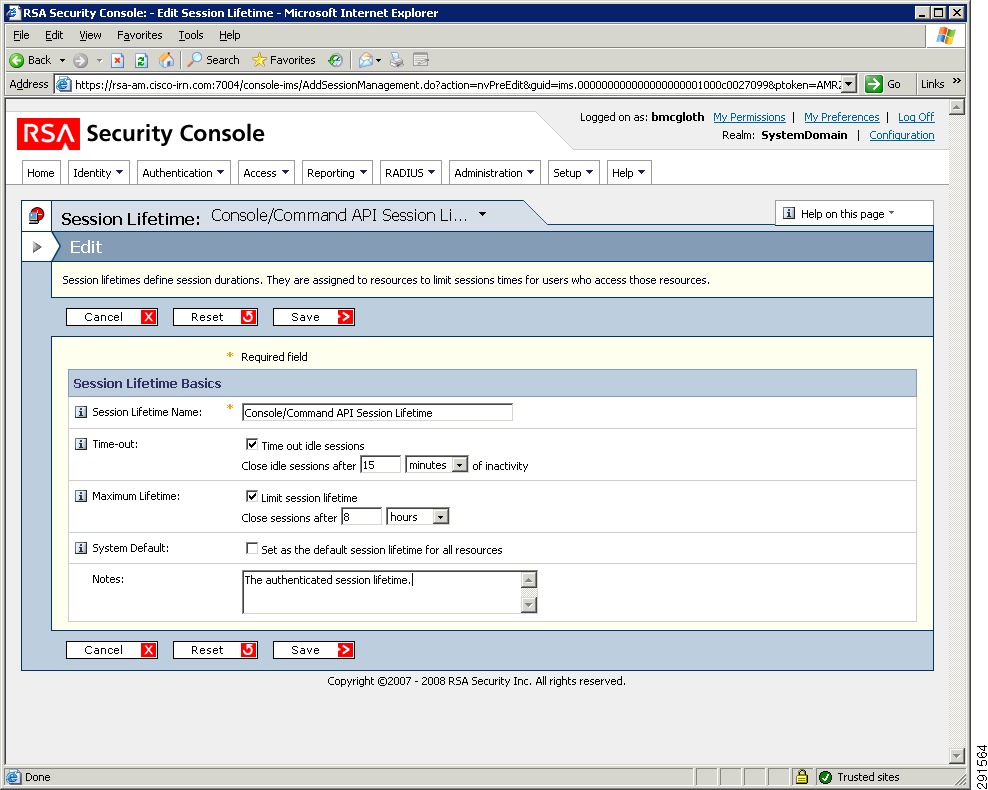Click the address bar URL field
Screen dimensions: 988x790
pos(456,84)
